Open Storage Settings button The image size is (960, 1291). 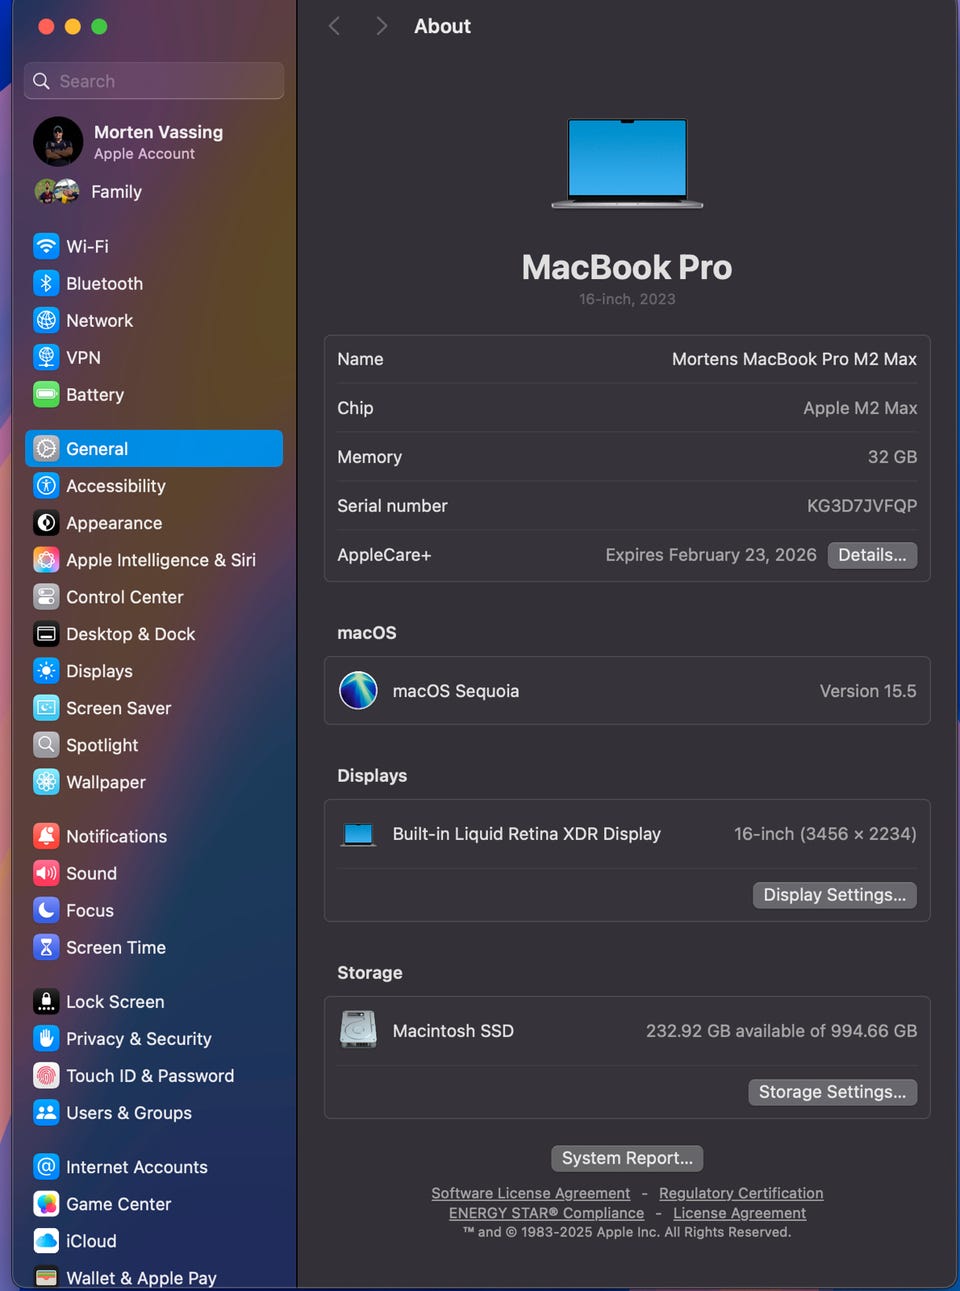coord(832,1092)
